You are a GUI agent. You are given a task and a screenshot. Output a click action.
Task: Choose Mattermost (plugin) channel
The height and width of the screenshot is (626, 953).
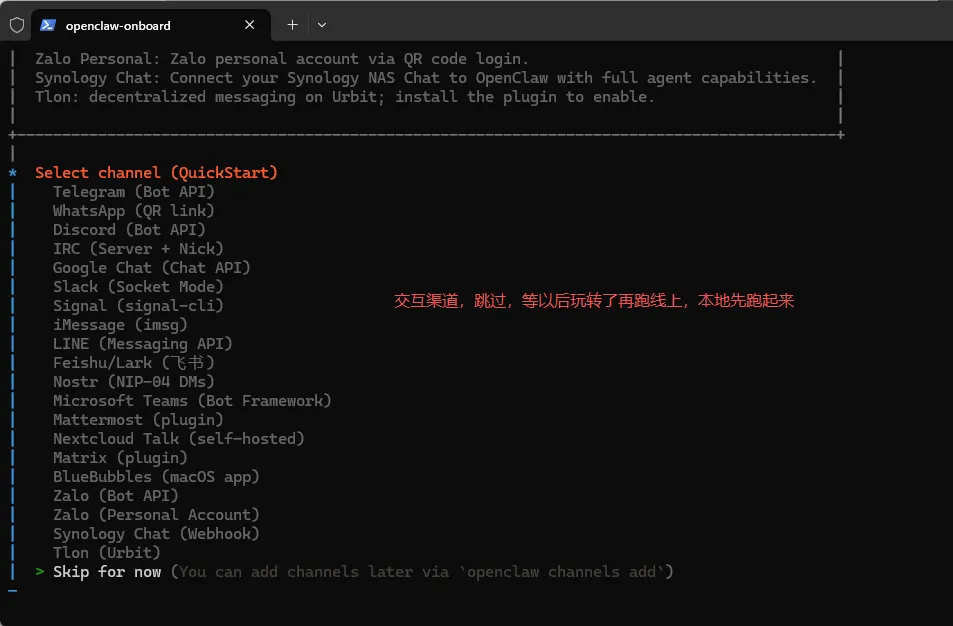coord(138,419)
